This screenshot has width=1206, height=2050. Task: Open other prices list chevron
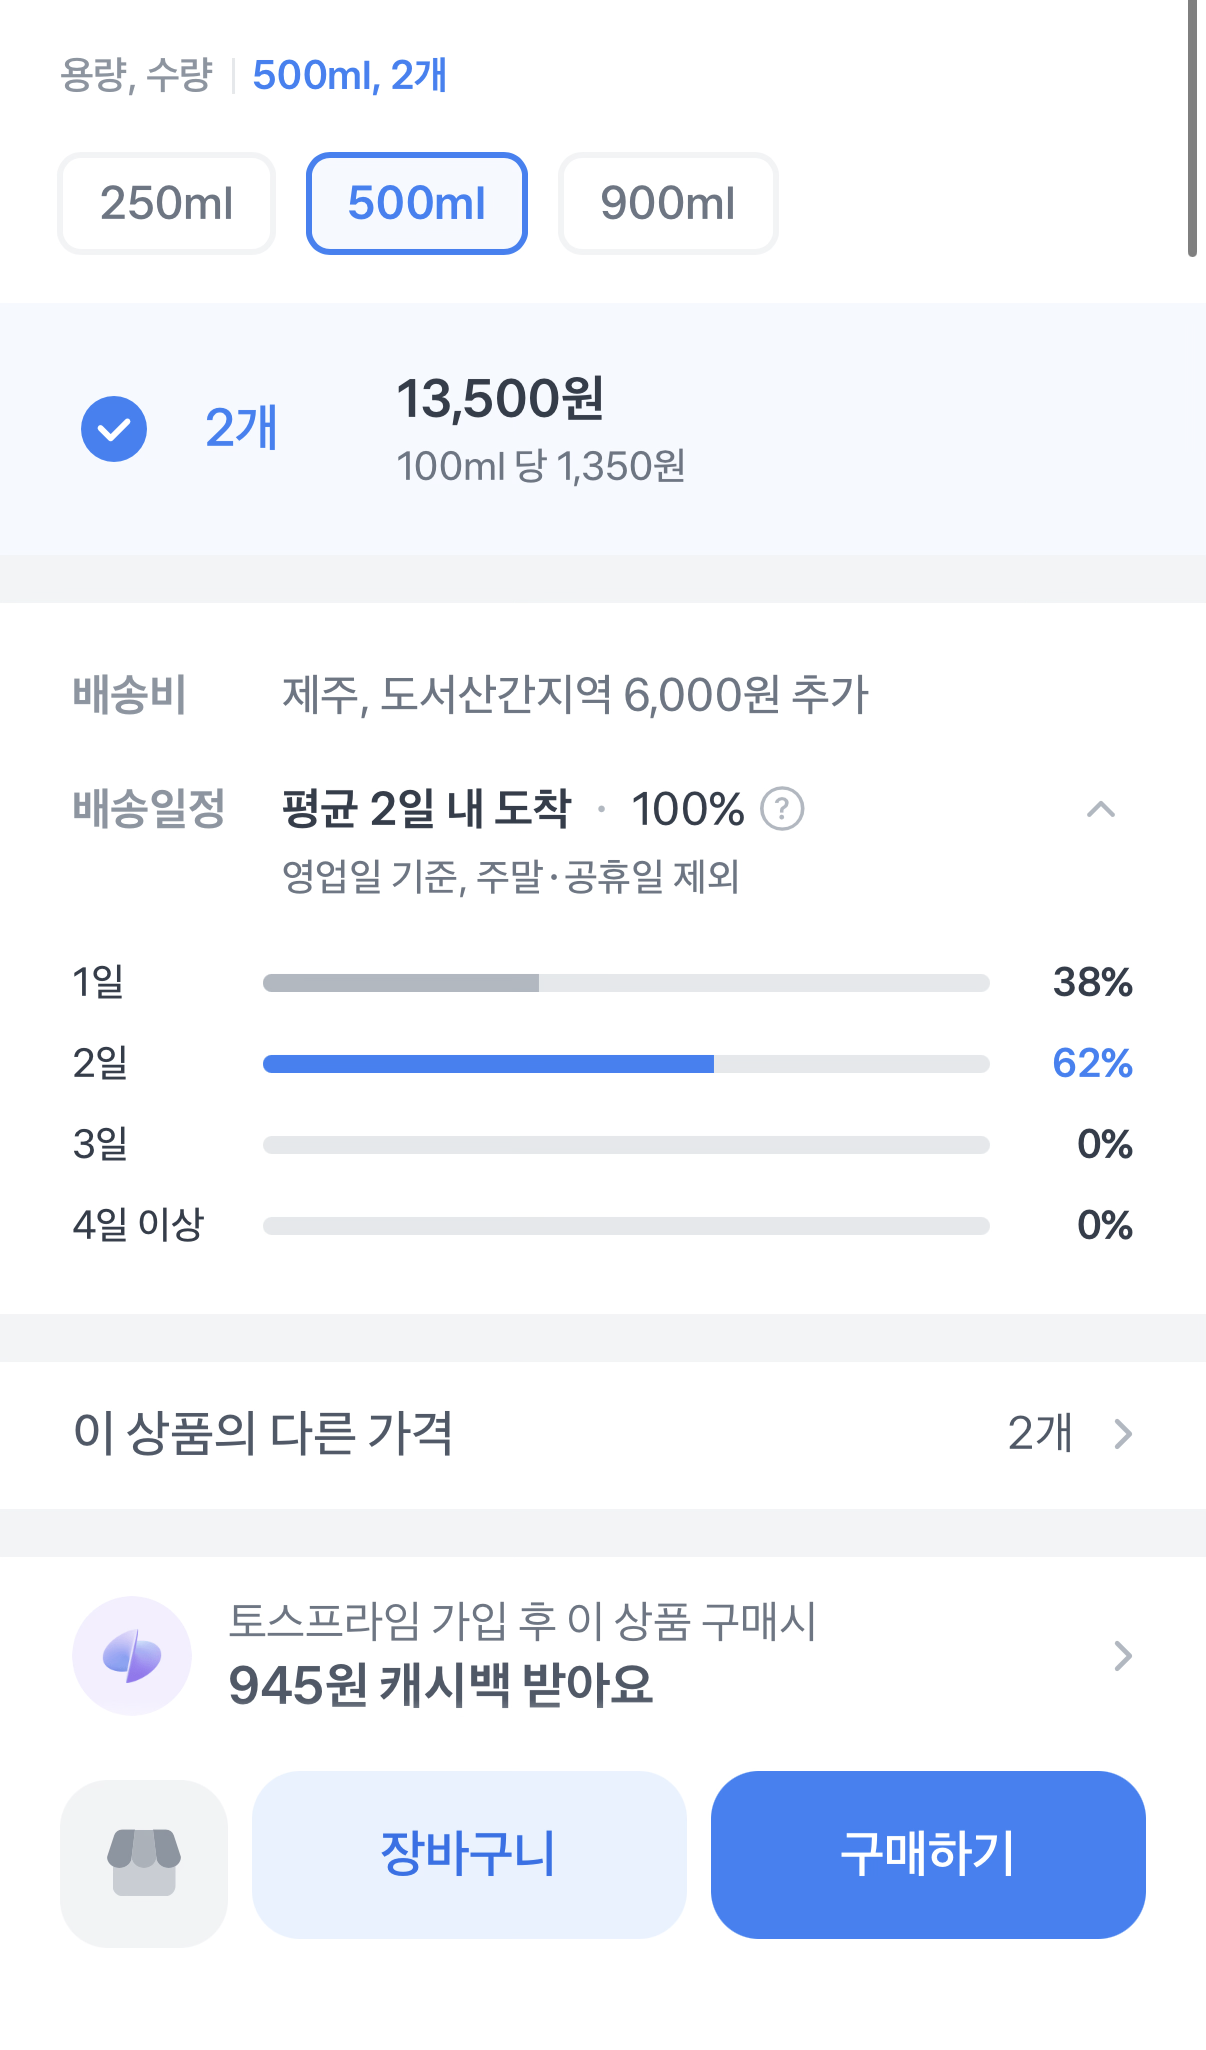click(x=1123, y=1434)
